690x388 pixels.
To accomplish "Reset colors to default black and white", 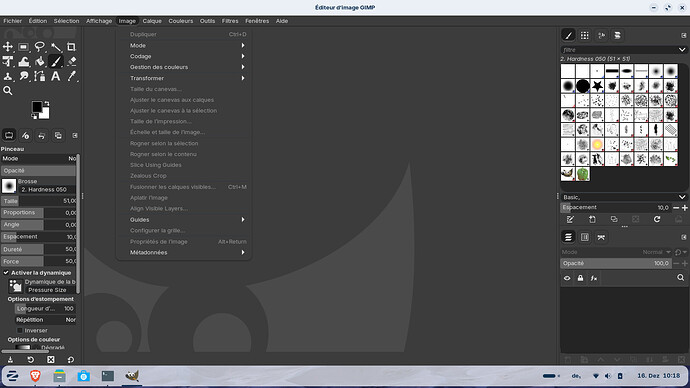I will 34,117.
